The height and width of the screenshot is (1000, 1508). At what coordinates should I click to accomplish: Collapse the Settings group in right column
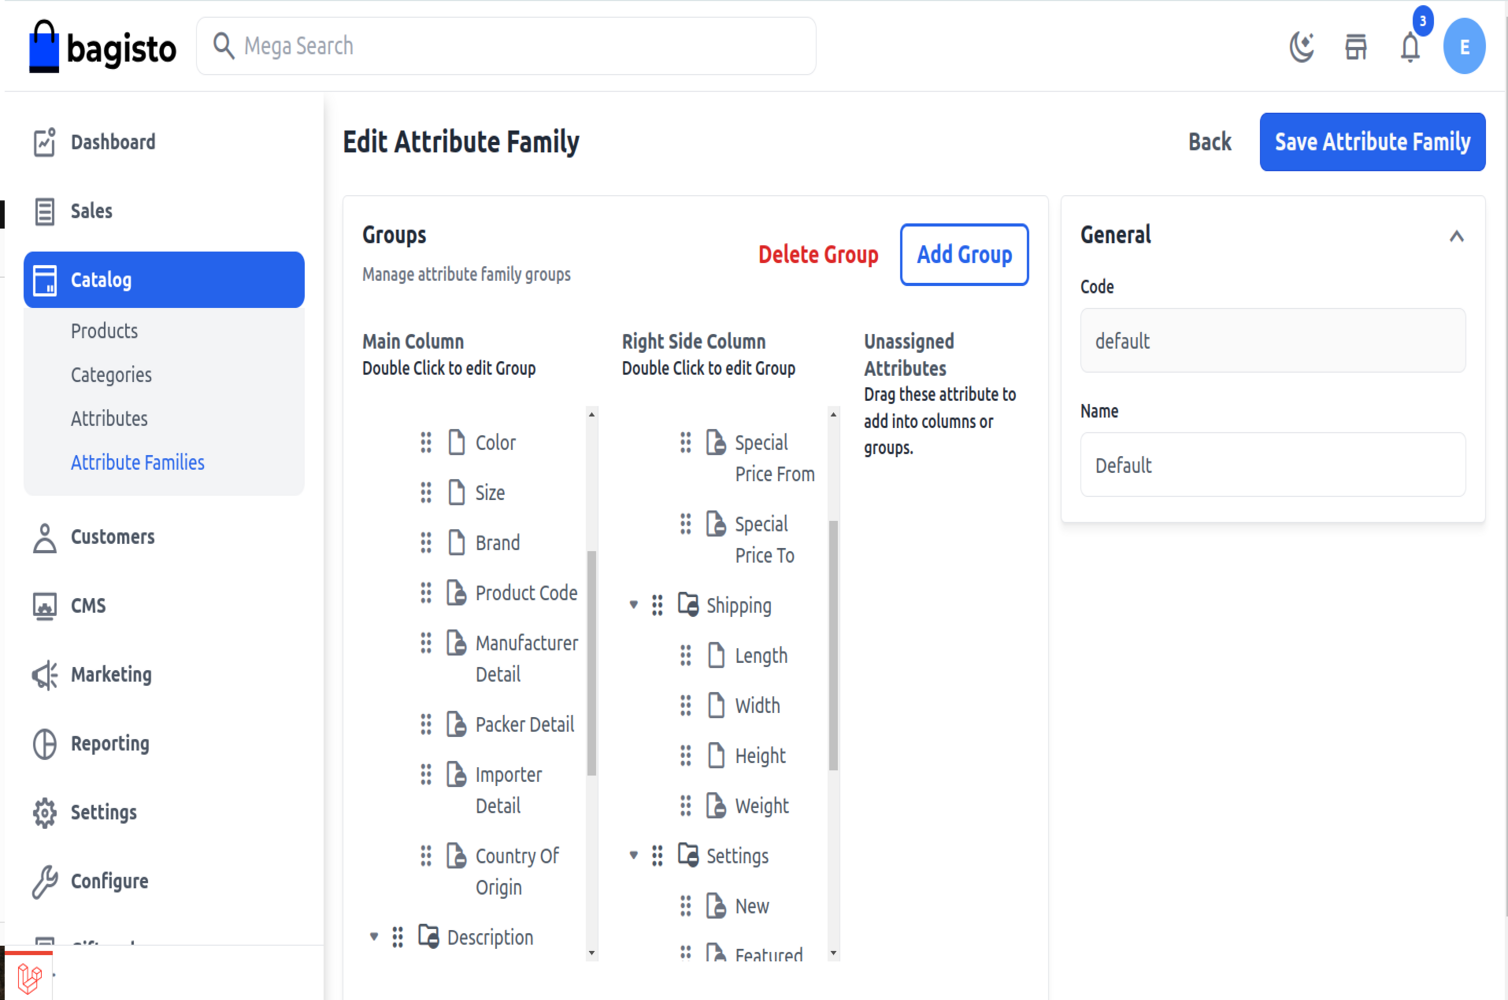point(633,855)
